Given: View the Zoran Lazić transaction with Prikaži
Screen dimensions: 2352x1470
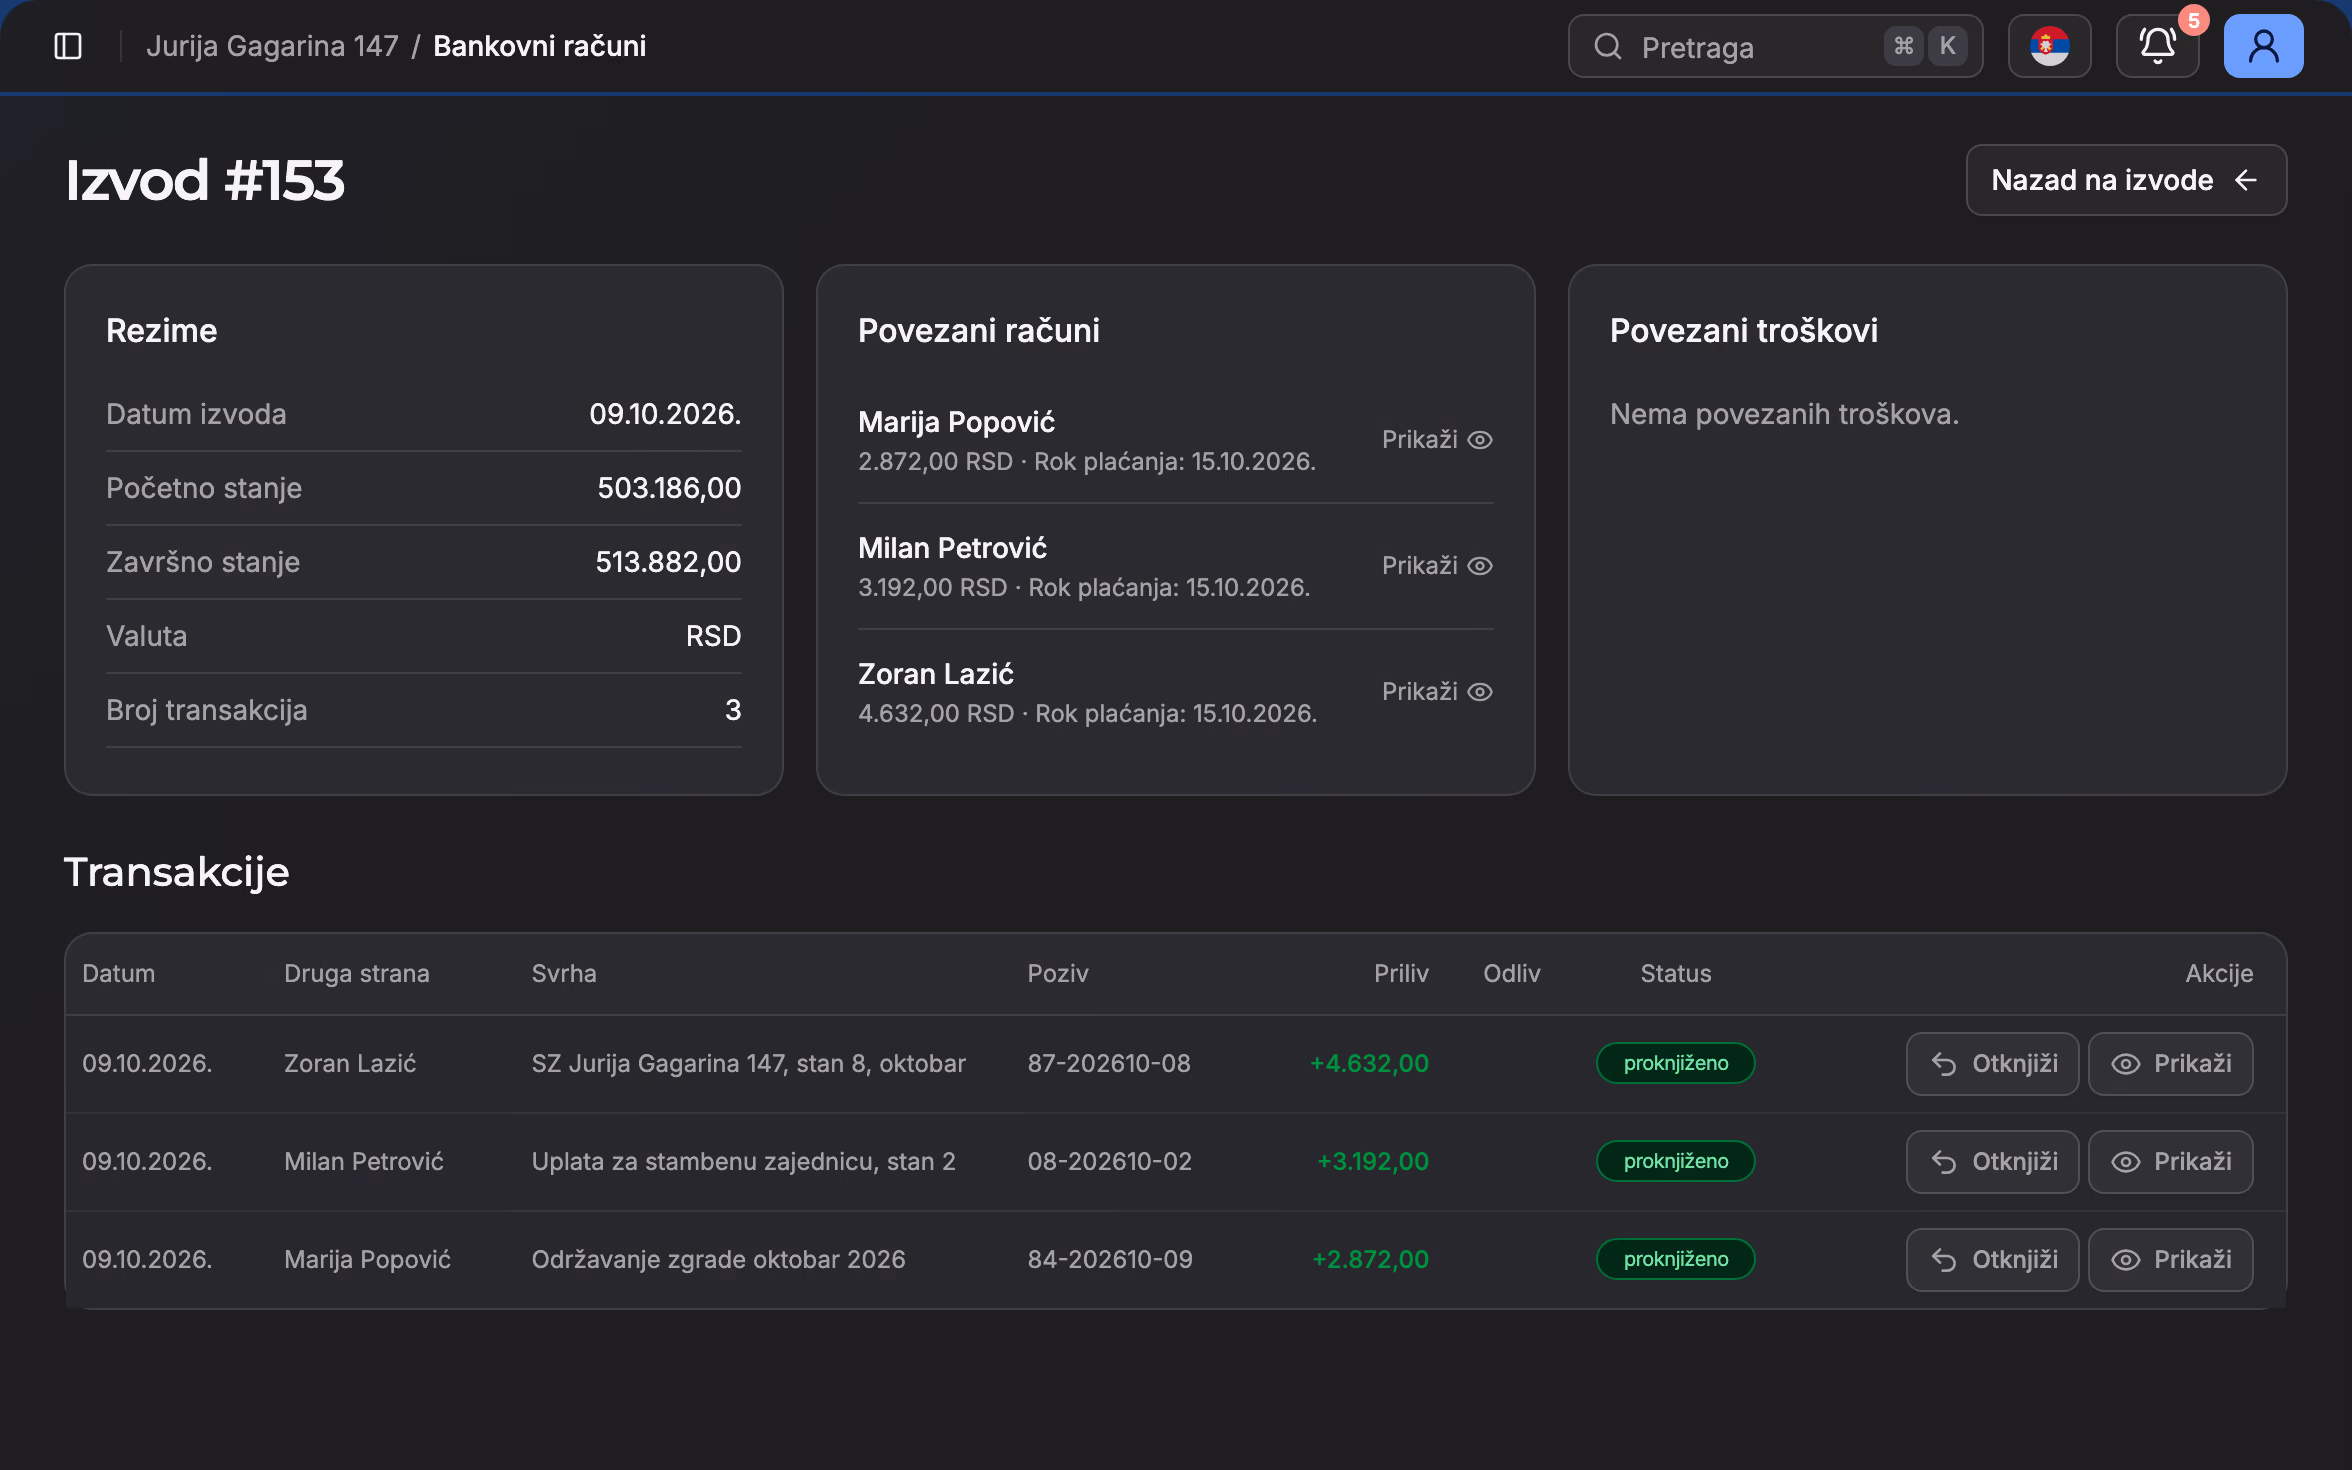Looking at the screenshot, I should click(x=2170, y=1064).
